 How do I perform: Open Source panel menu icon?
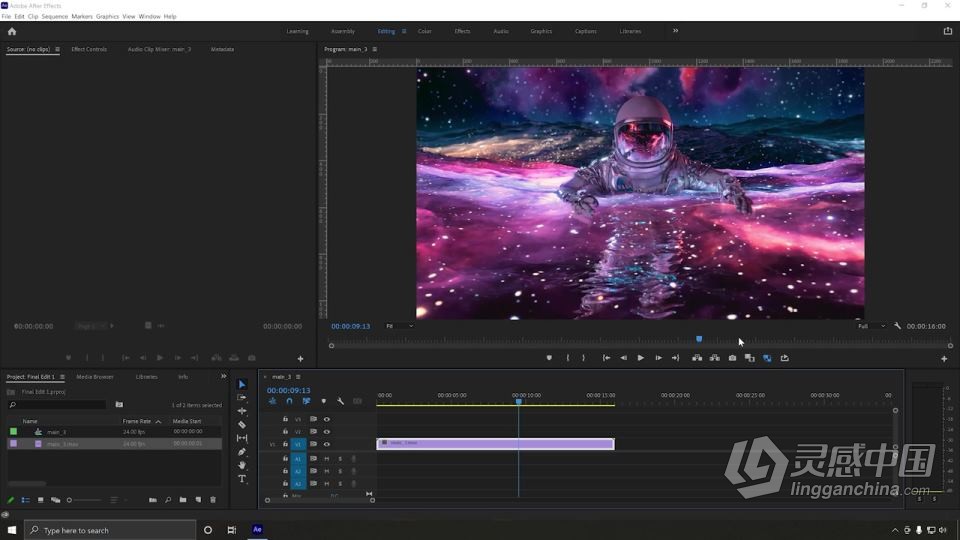[x=58, y=49]
